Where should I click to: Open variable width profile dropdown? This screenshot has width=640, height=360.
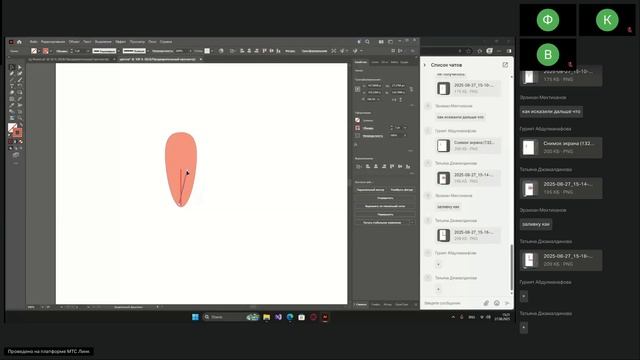119,51
